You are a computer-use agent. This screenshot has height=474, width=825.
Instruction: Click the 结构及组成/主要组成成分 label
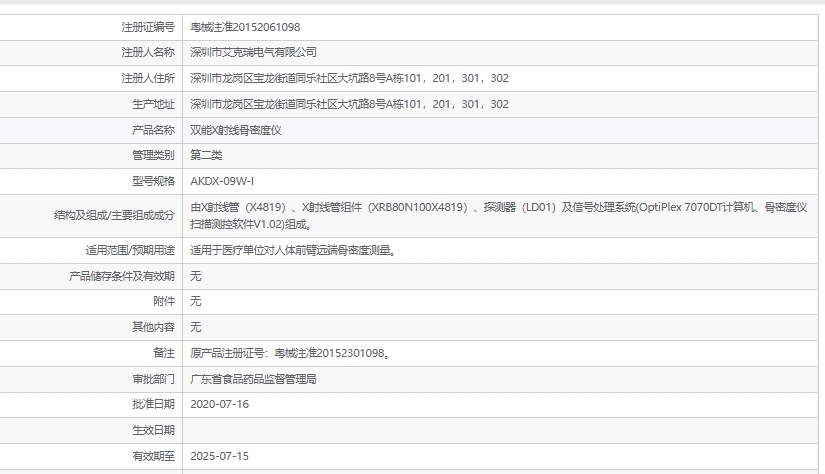114,215
